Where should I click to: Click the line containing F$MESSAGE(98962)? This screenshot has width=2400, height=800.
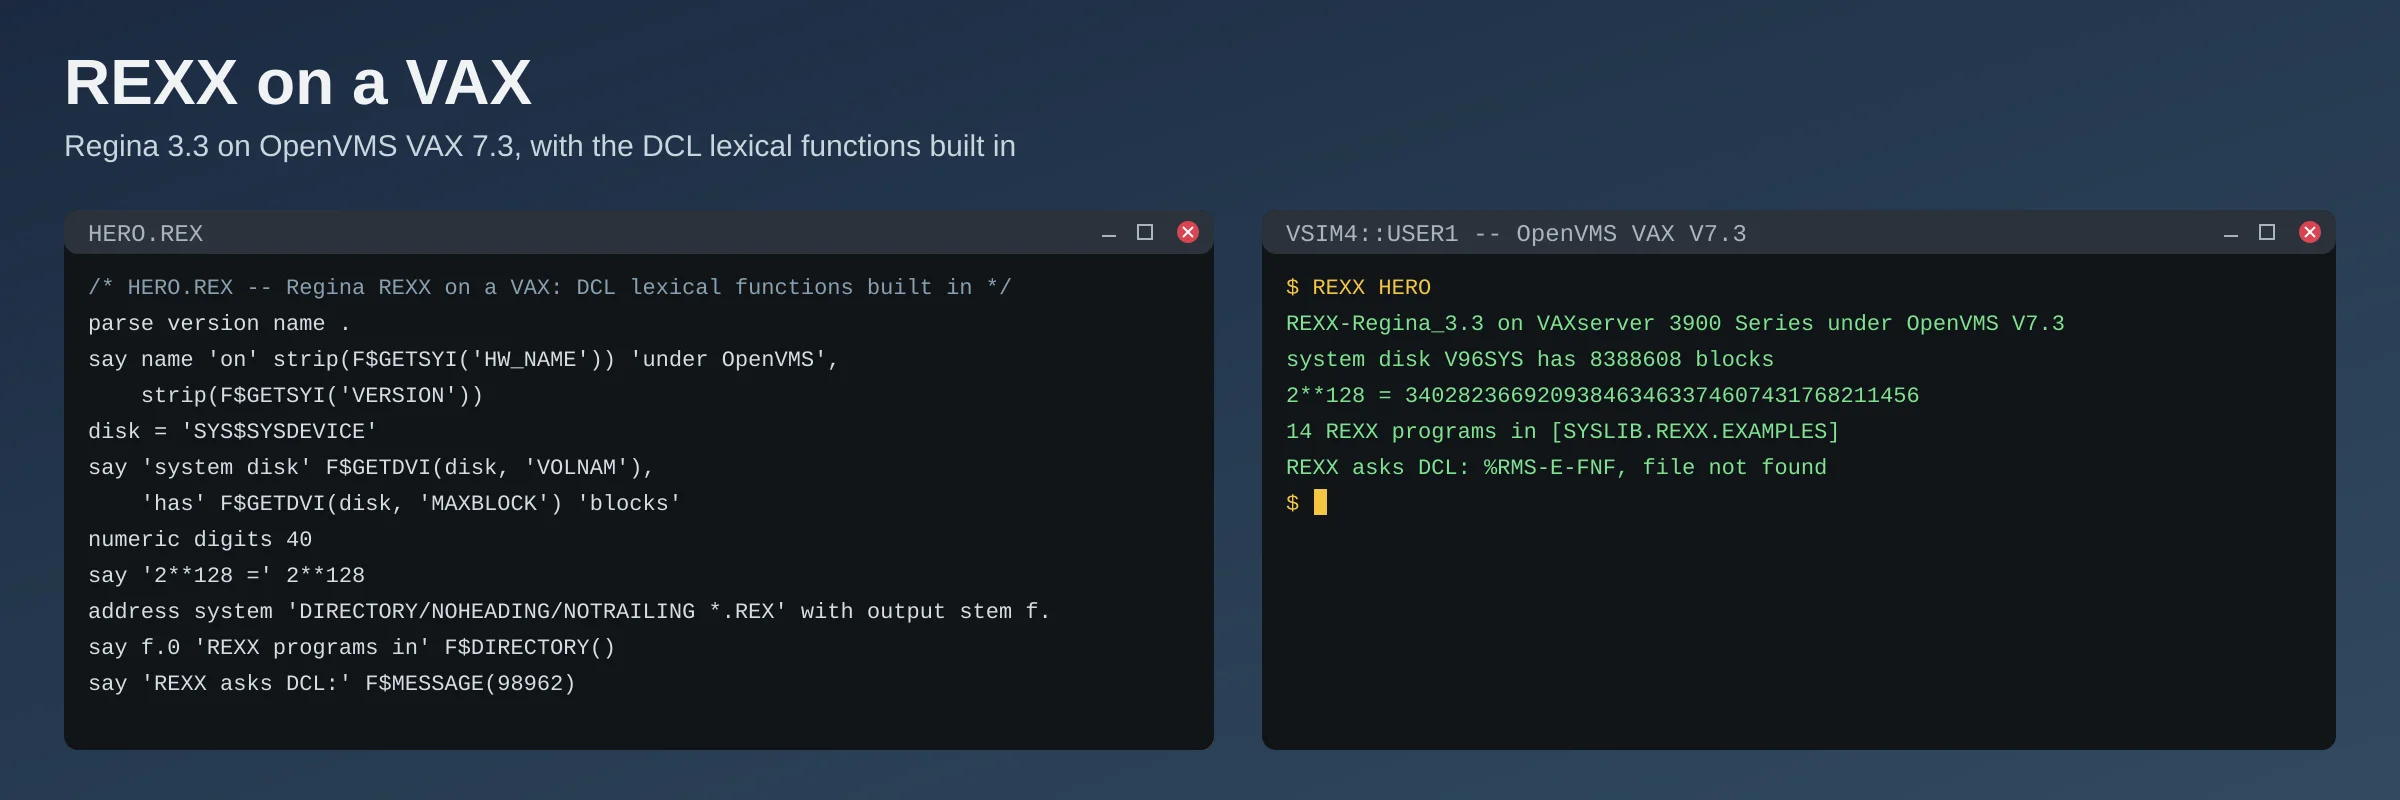pos(332,683)
